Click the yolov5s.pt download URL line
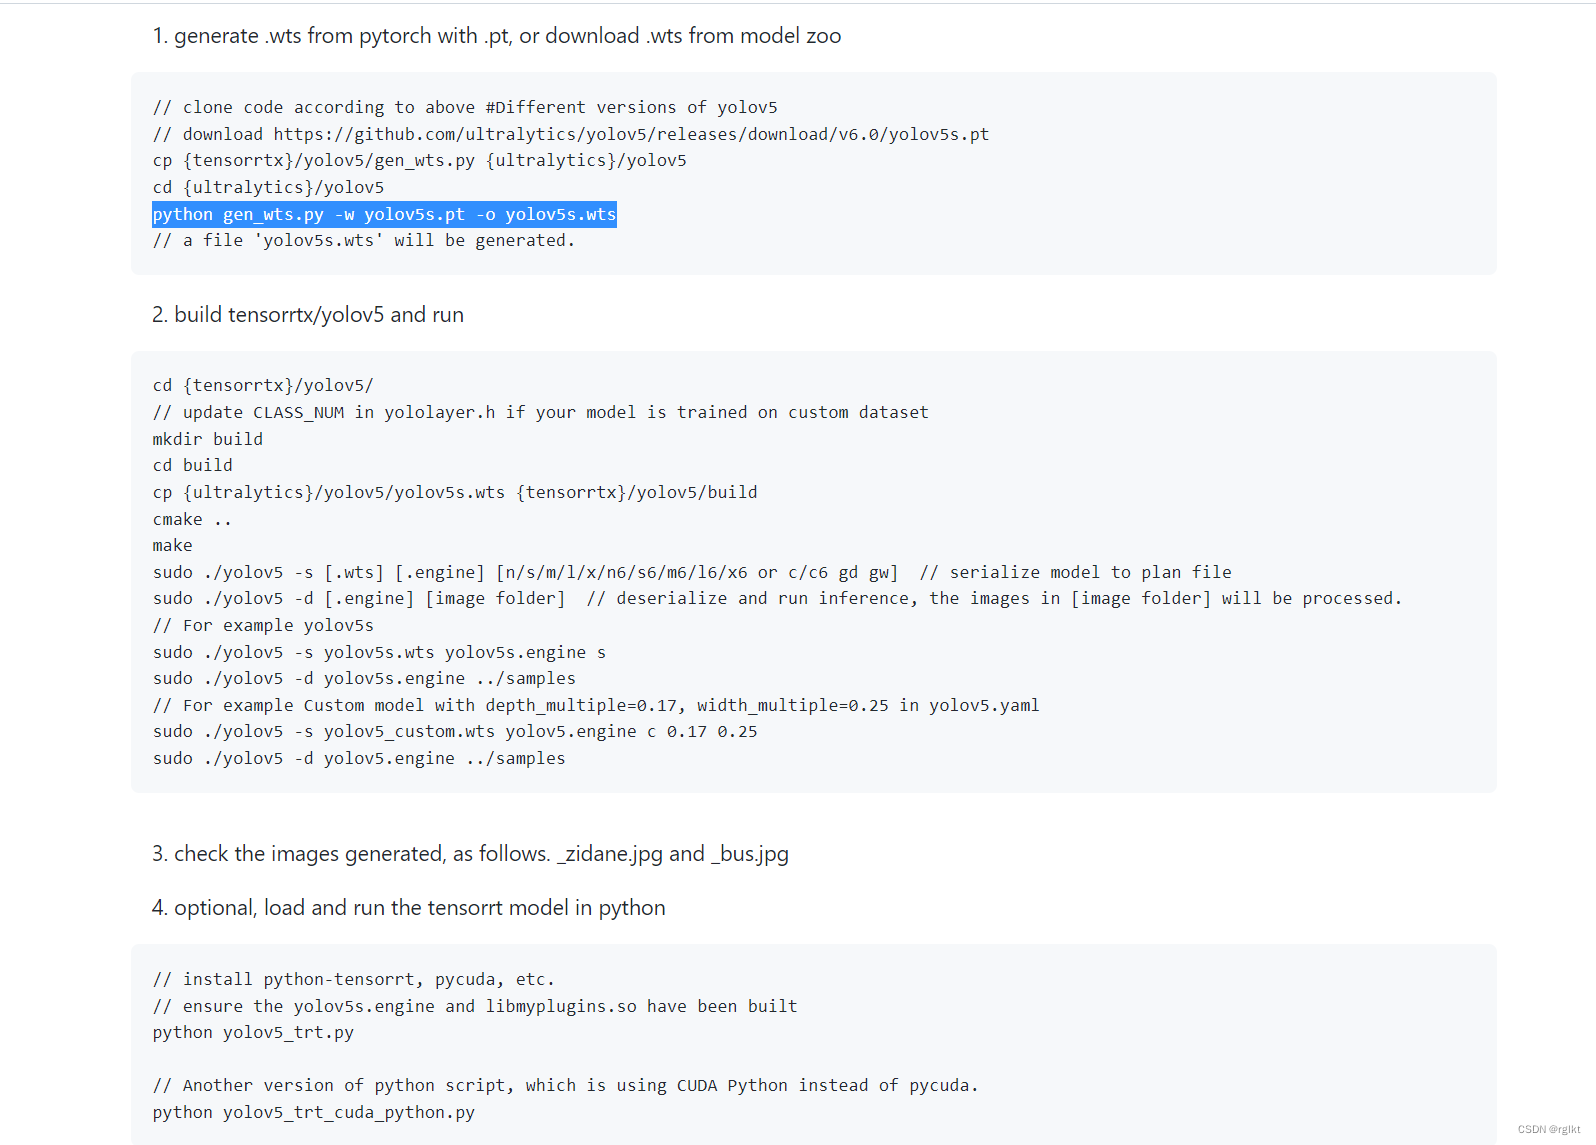 571,134
